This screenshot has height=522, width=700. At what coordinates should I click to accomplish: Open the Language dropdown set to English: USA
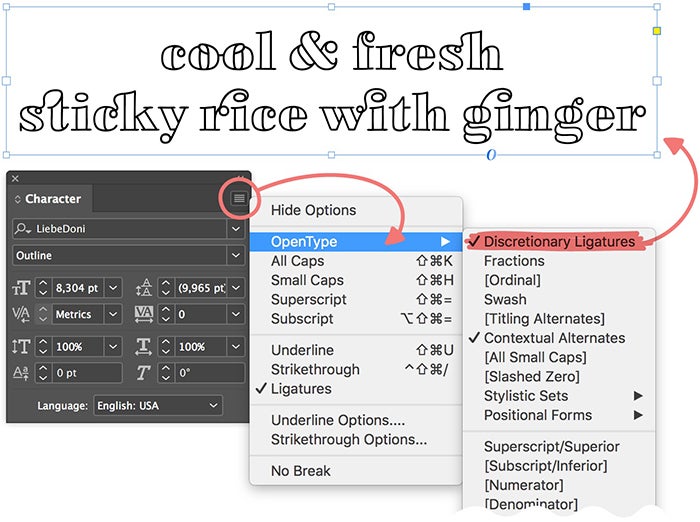[158, 406]
